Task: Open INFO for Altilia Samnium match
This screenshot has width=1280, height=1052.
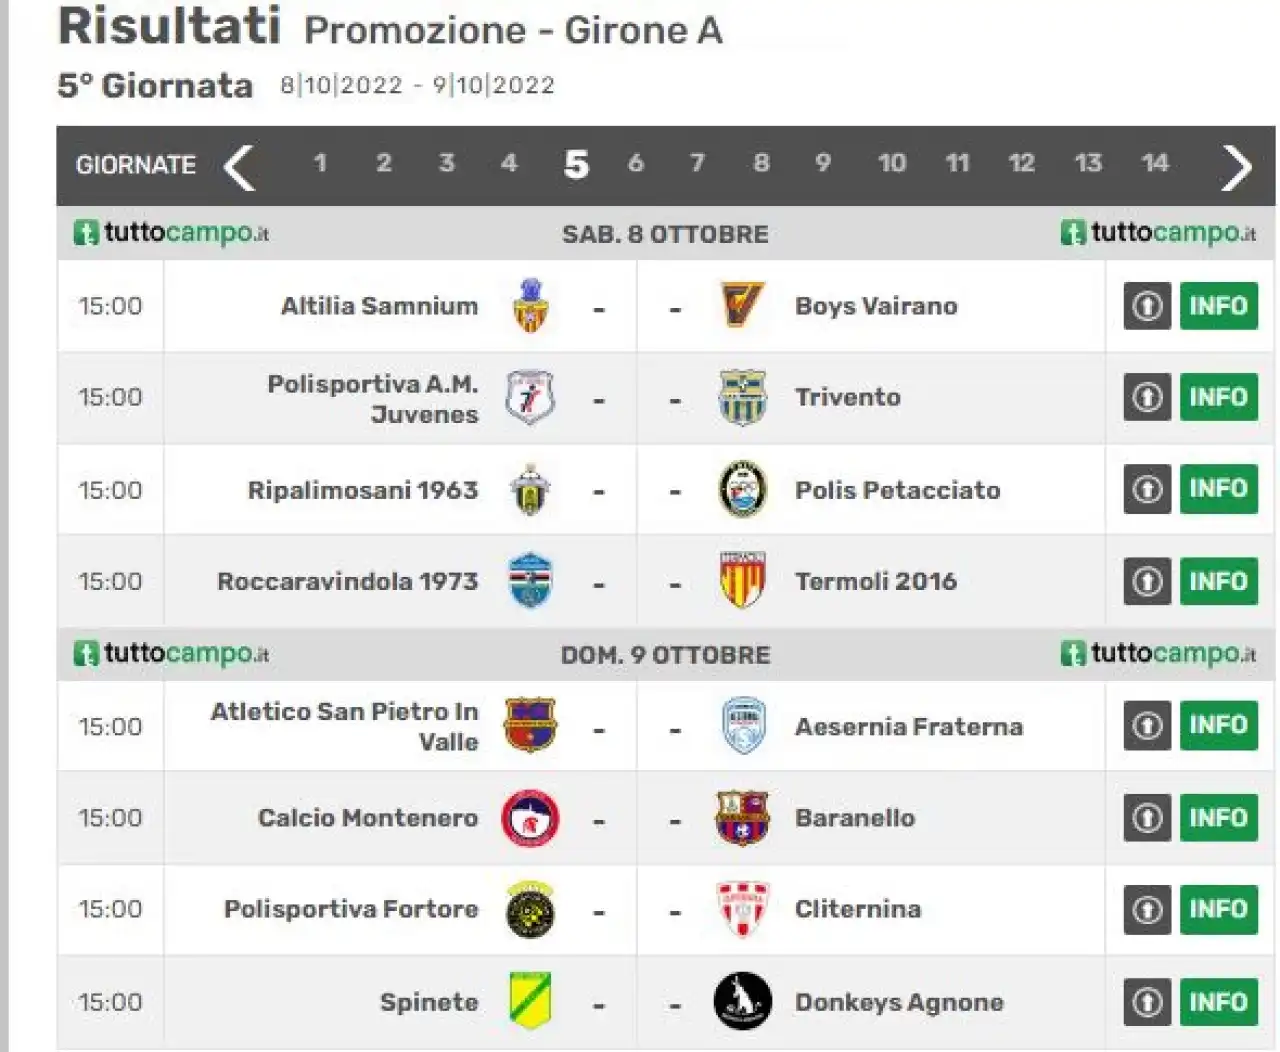Action: pyautogui.click(x=1218, y=305)
